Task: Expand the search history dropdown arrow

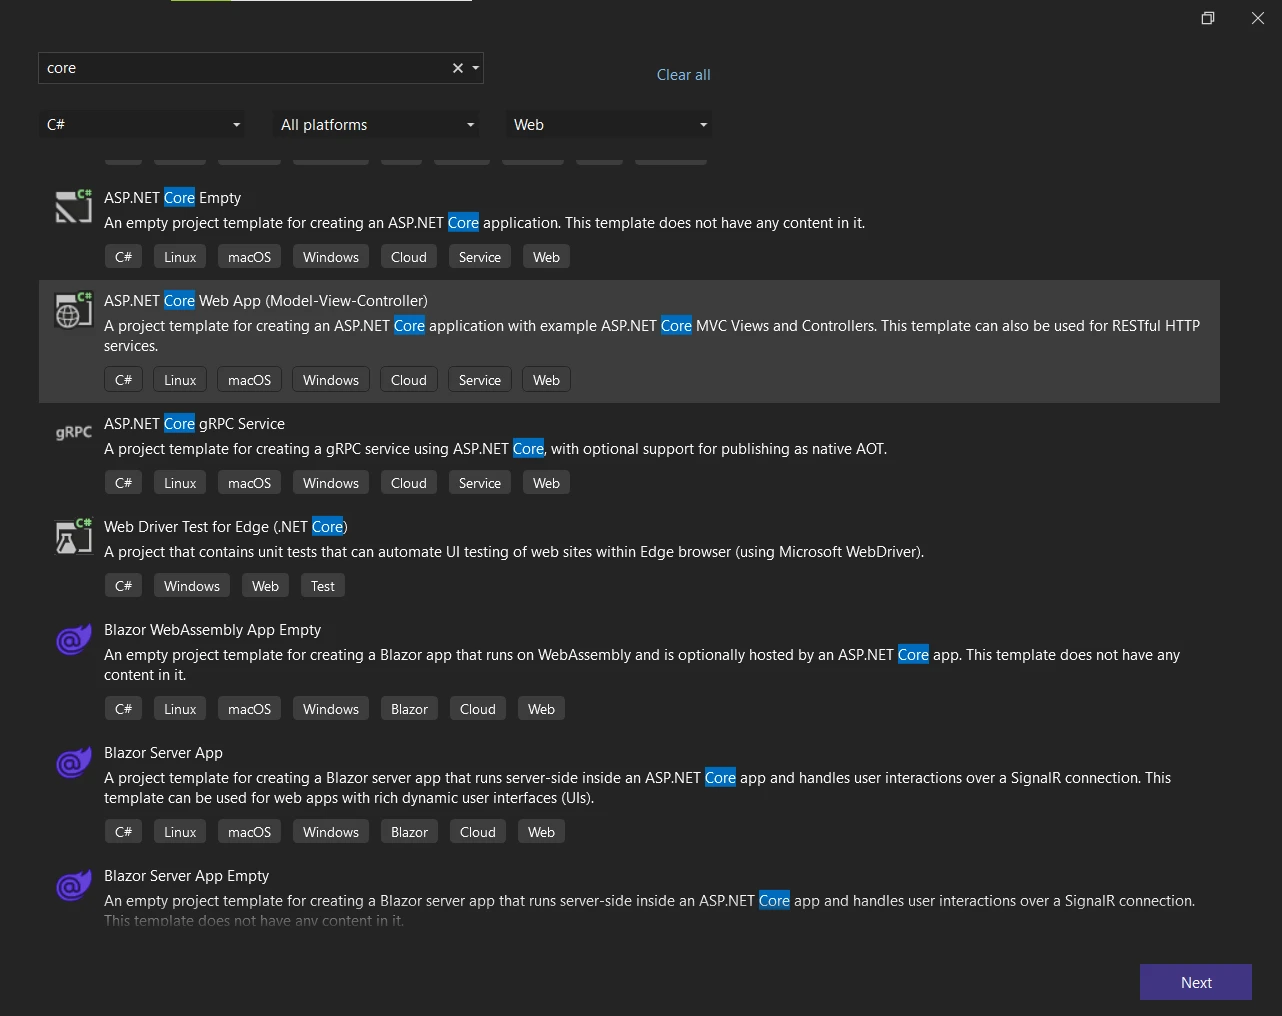Action: (x=476, y=68)
